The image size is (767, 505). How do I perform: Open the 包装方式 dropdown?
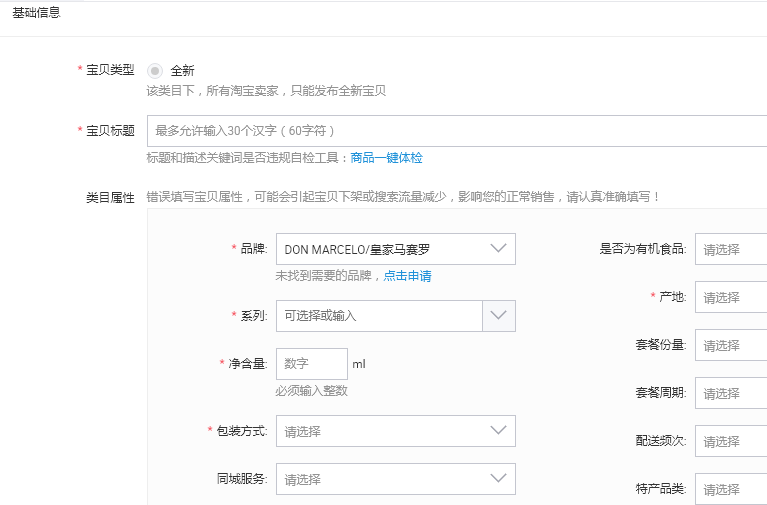(x=396, y=431)
